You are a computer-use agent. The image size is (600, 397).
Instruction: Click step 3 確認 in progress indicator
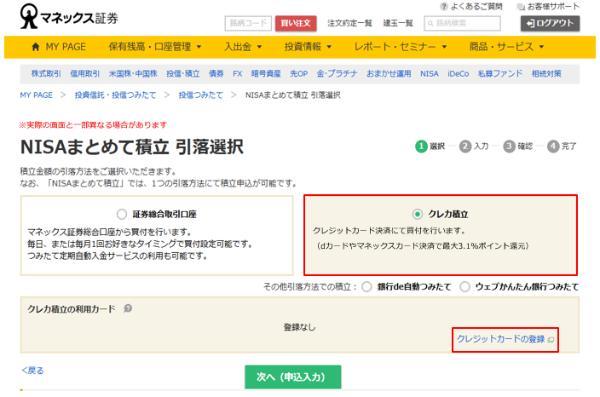[x=518, y=146]
